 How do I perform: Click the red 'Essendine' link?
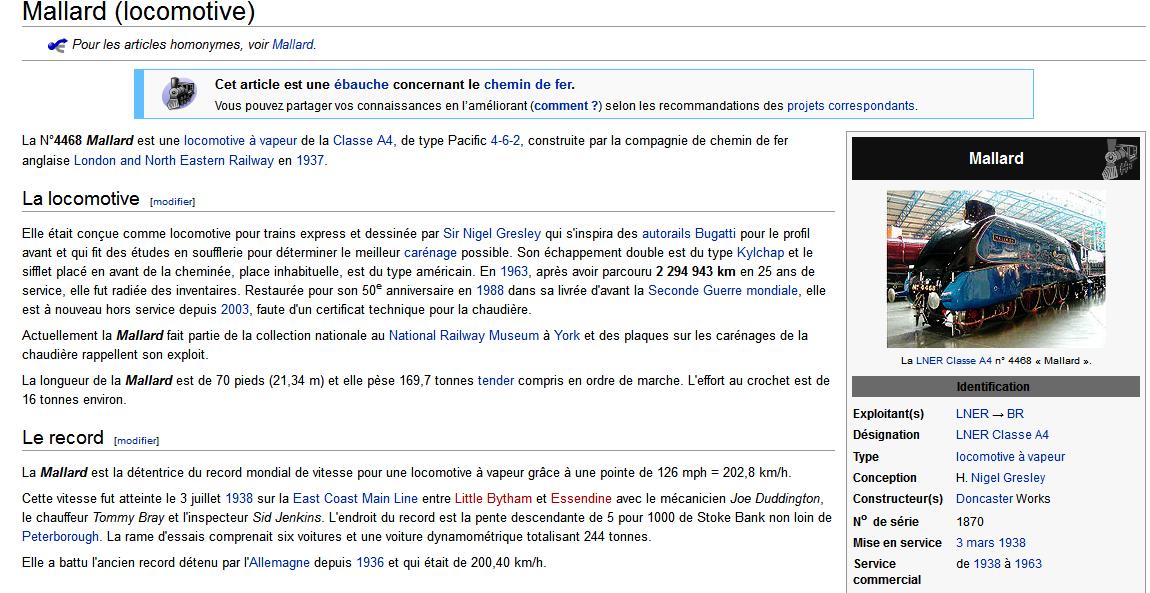point(582,498)
